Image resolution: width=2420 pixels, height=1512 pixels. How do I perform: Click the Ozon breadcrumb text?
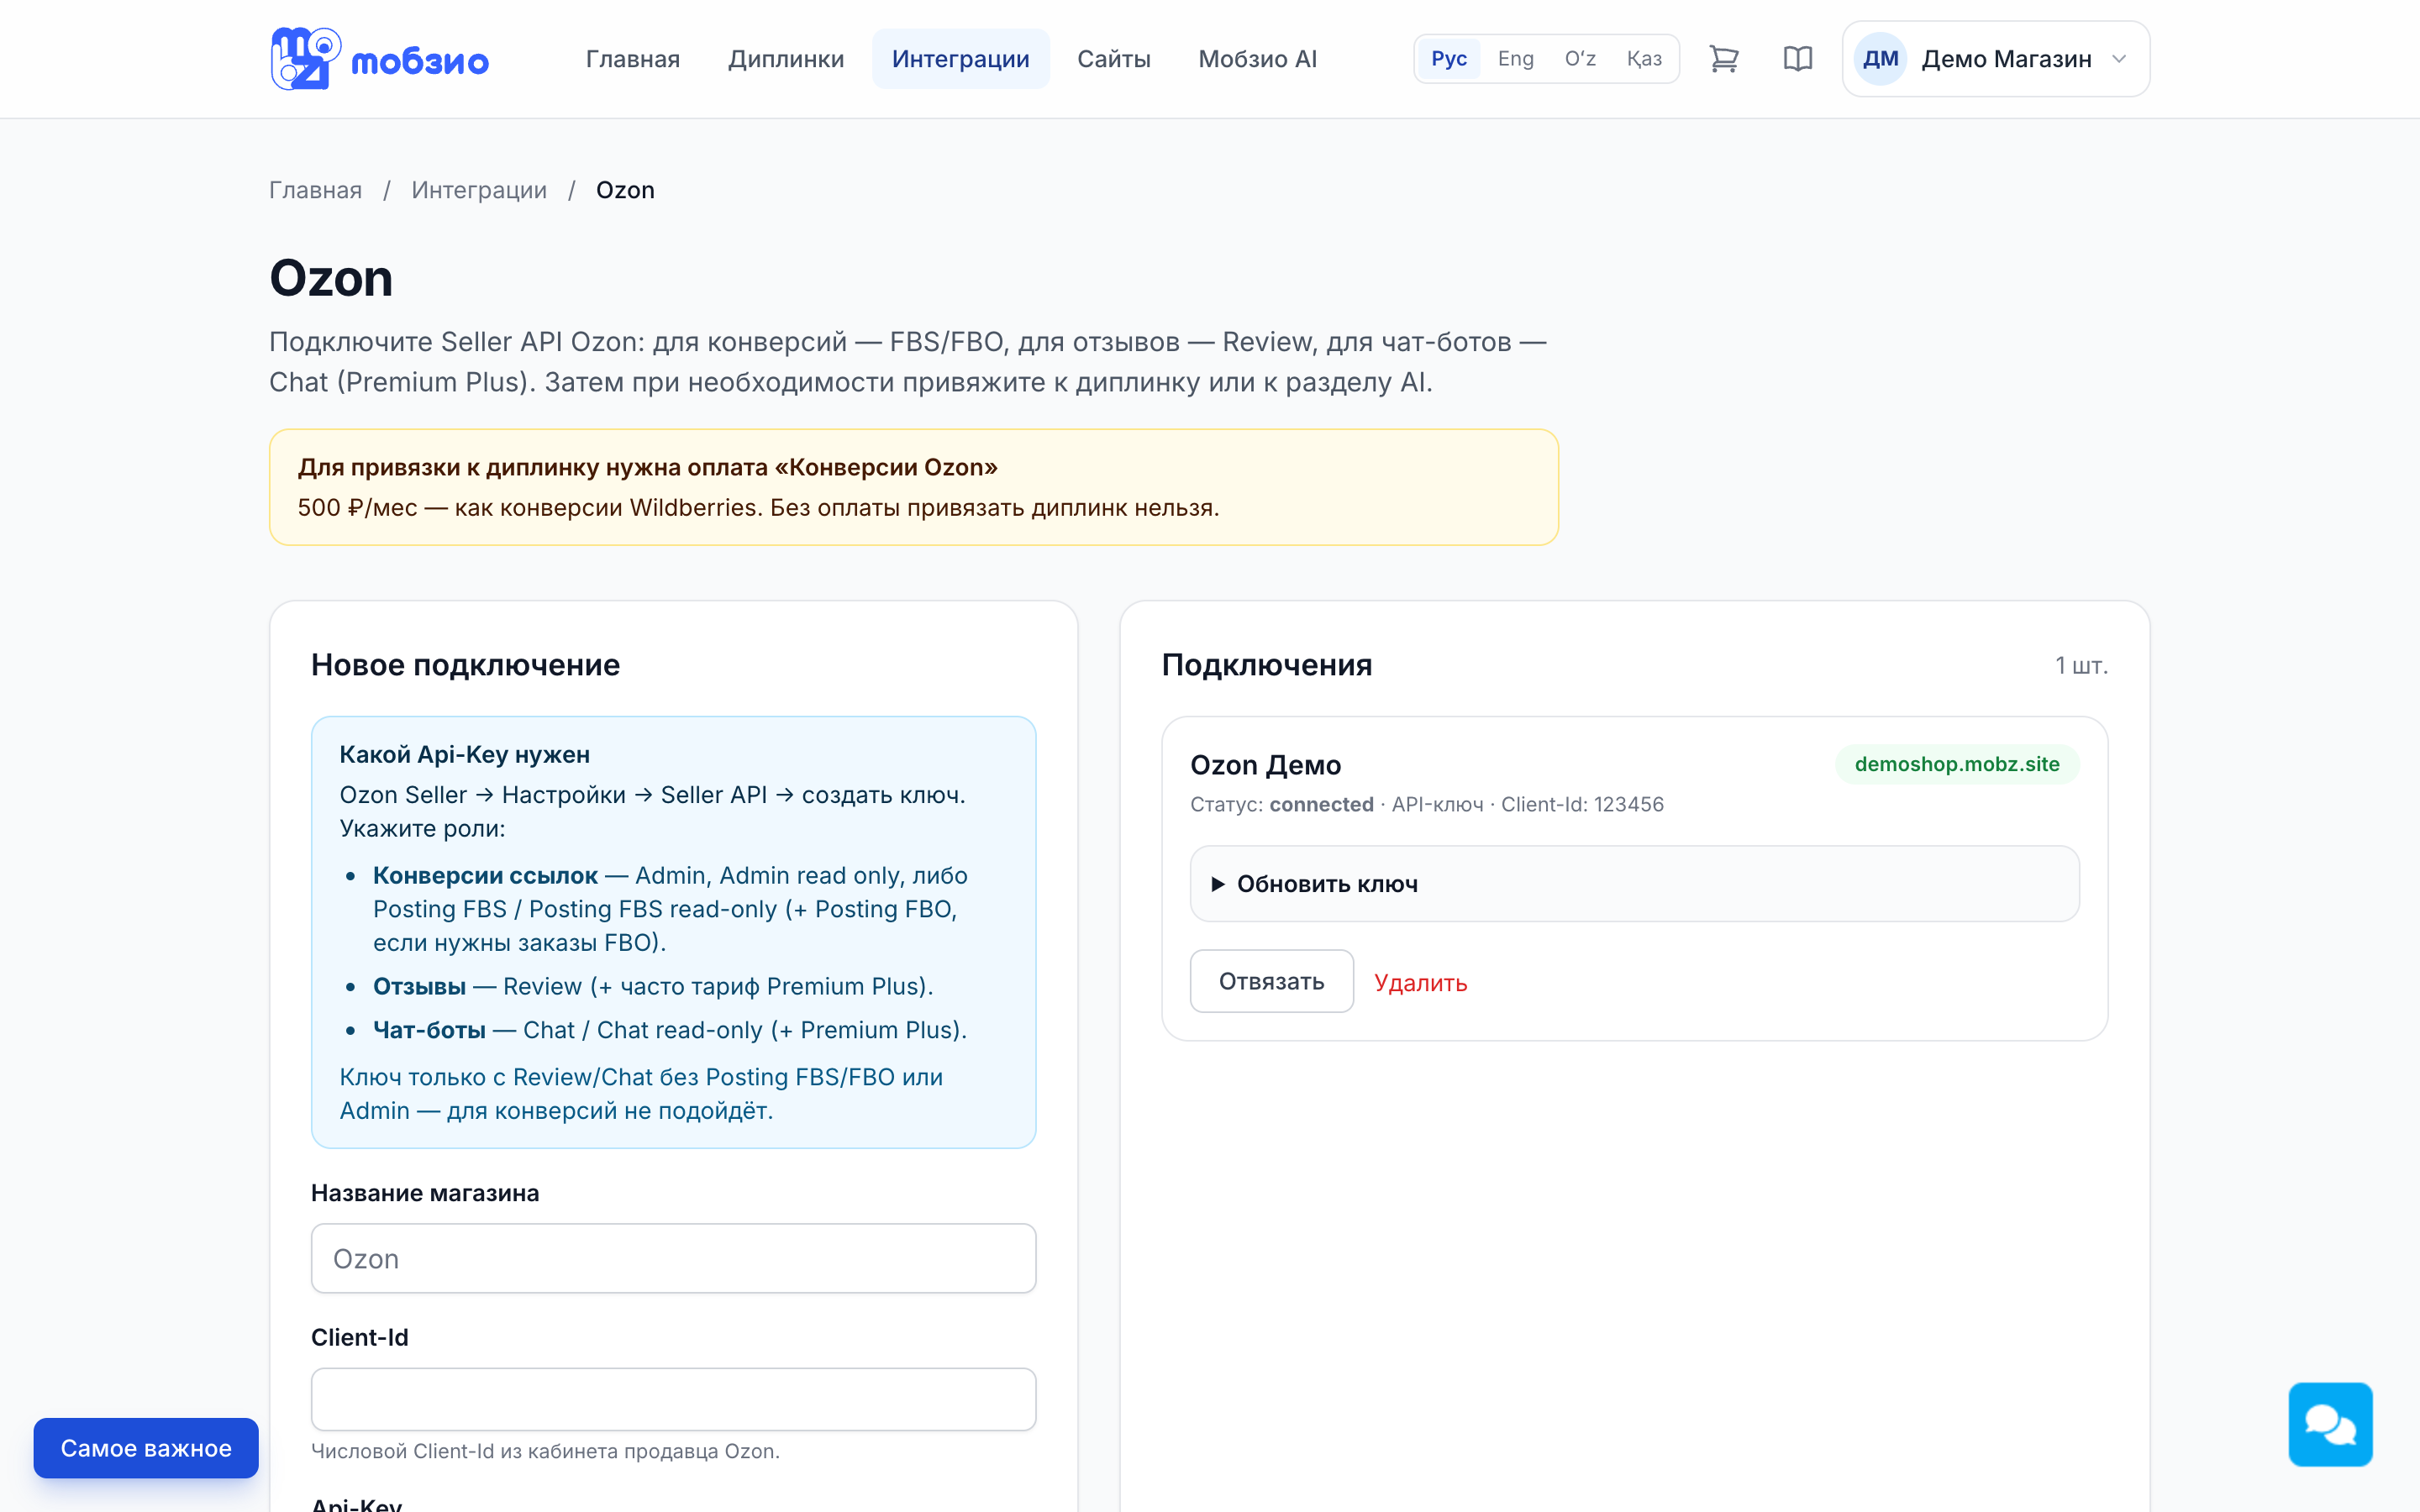tap(625, 190)
